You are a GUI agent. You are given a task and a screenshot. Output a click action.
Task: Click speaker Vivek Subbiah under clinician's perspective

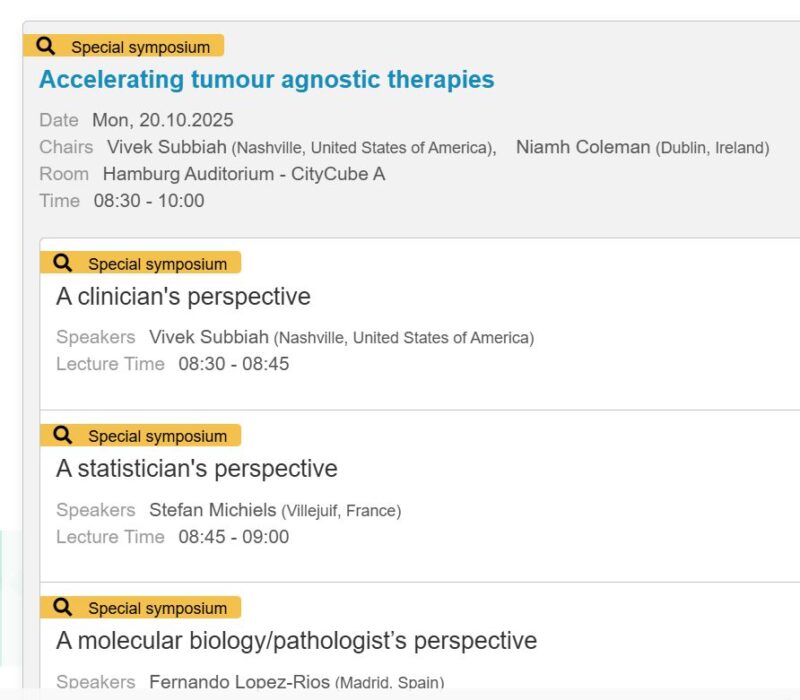[209, 337]
